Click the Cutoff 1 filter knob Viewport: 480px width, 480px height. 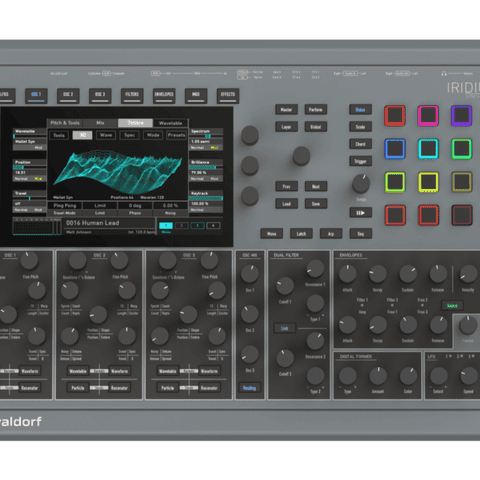coord(285,286)
